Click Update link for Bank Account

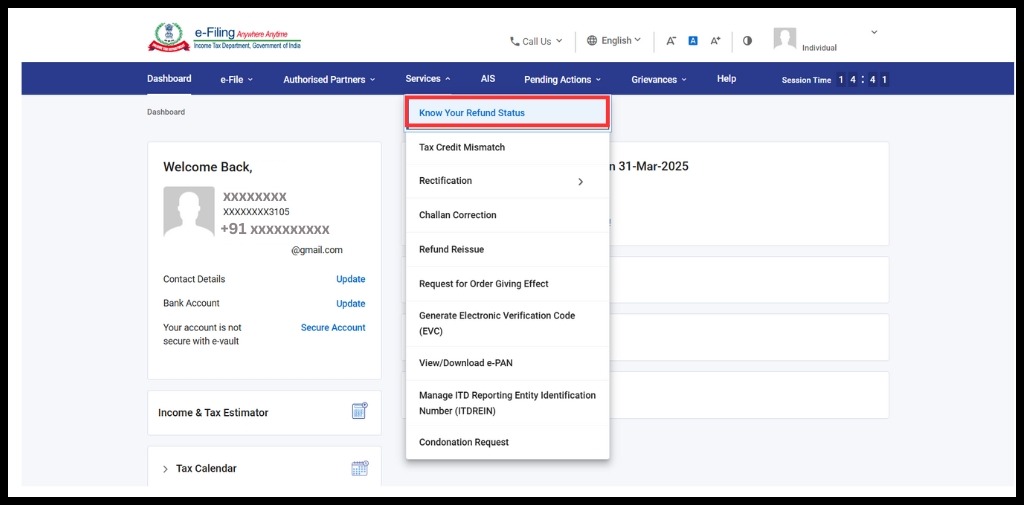pos(351,303)
